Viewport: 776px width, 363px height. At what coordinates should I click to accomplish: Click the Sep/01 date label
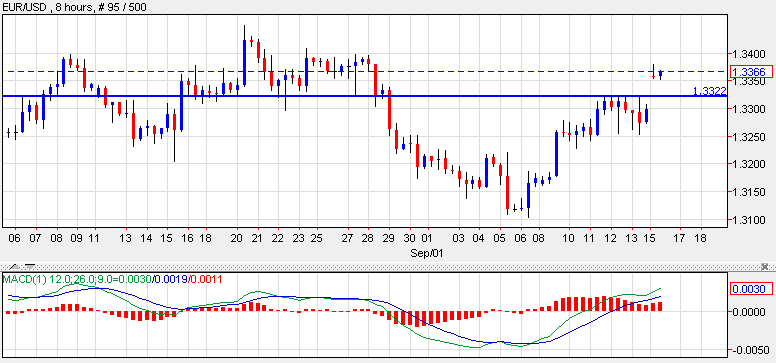click(x=426, y=253)
